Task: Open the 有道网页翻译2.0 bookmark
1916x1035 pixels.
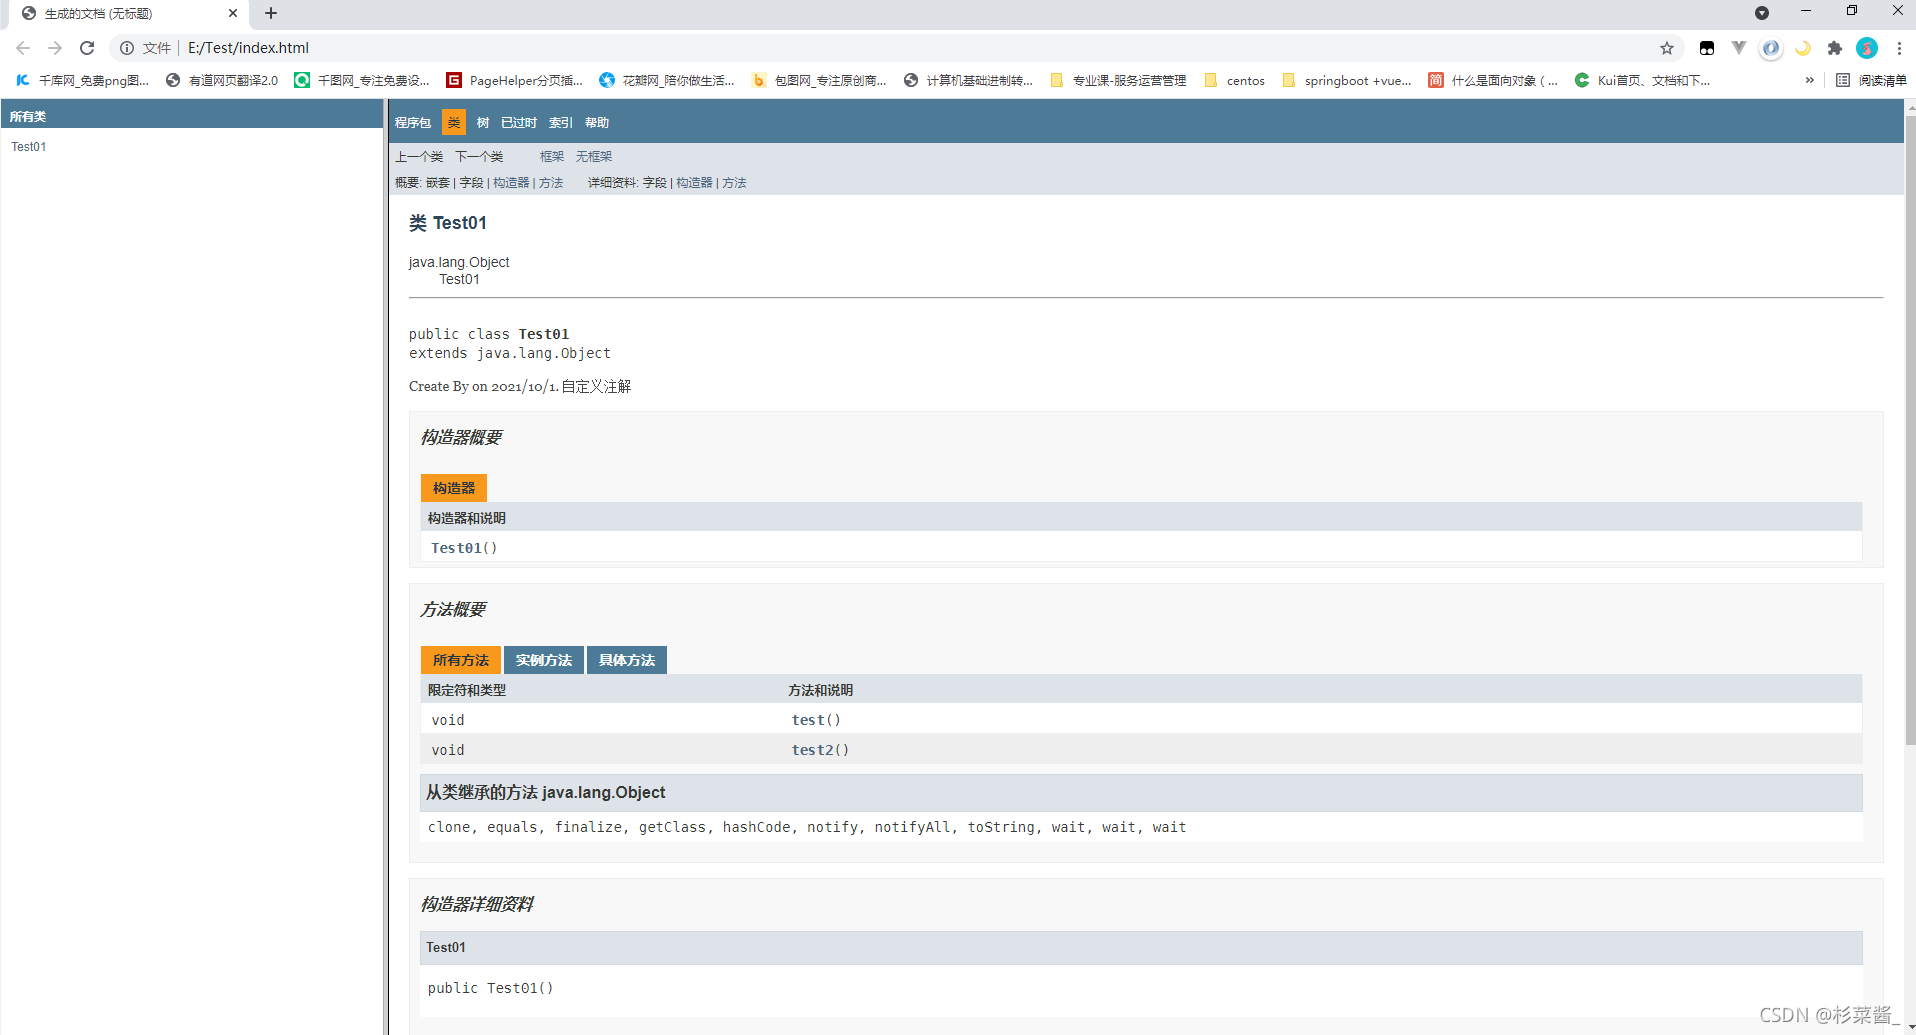Action: (222, 80)
